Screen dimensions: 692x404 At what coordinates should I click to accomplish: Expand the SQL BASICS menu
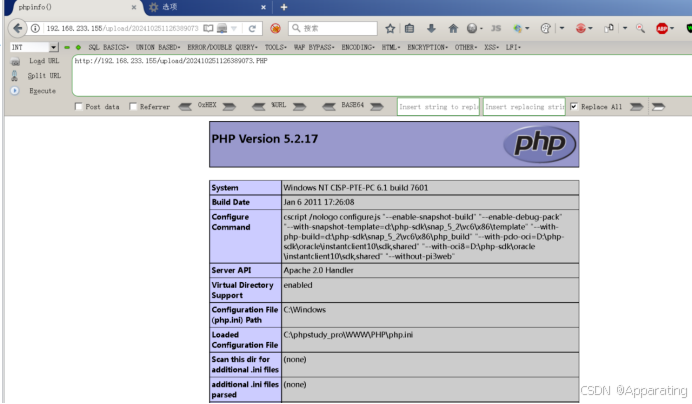click(109, 47)
